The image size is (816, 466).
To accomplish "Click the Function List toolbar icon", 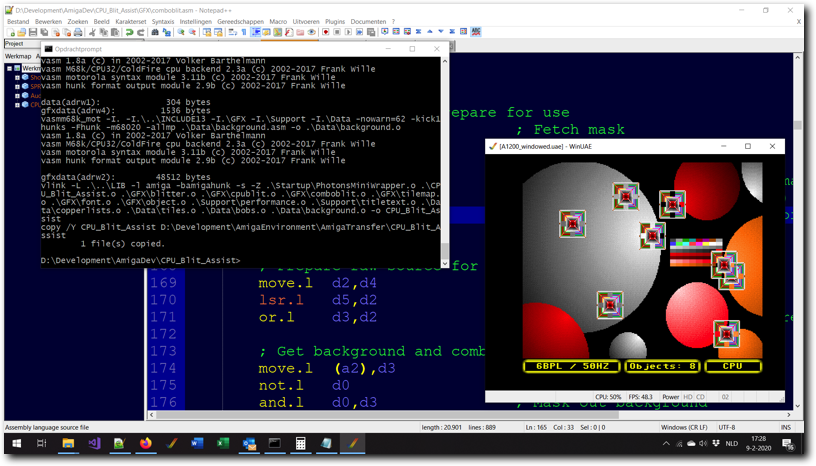I will click(289, 32).
